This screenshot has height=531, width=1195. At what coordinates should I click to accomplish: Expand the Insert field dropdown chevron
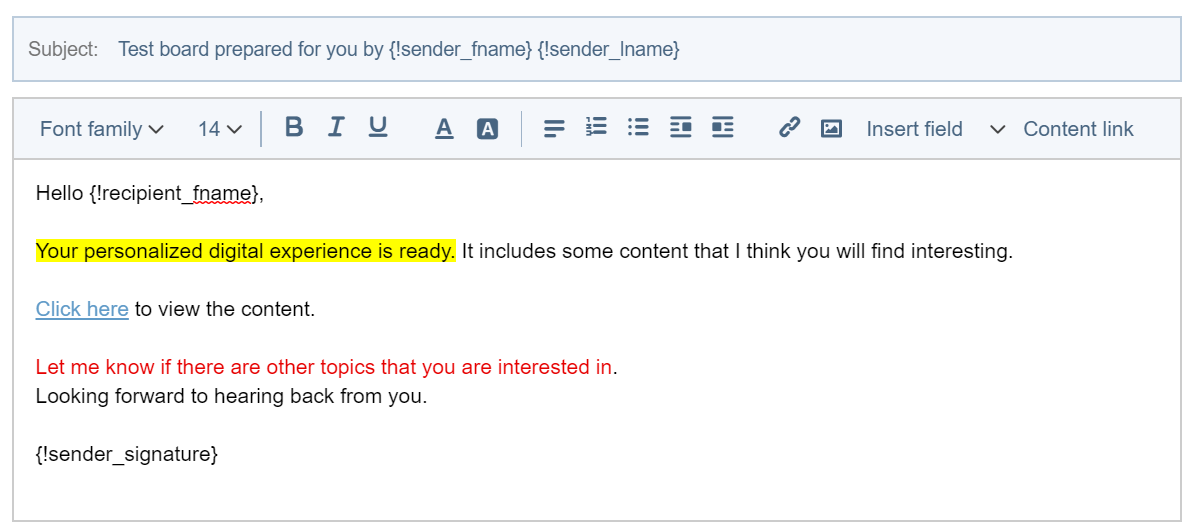(x=997, y=129)
